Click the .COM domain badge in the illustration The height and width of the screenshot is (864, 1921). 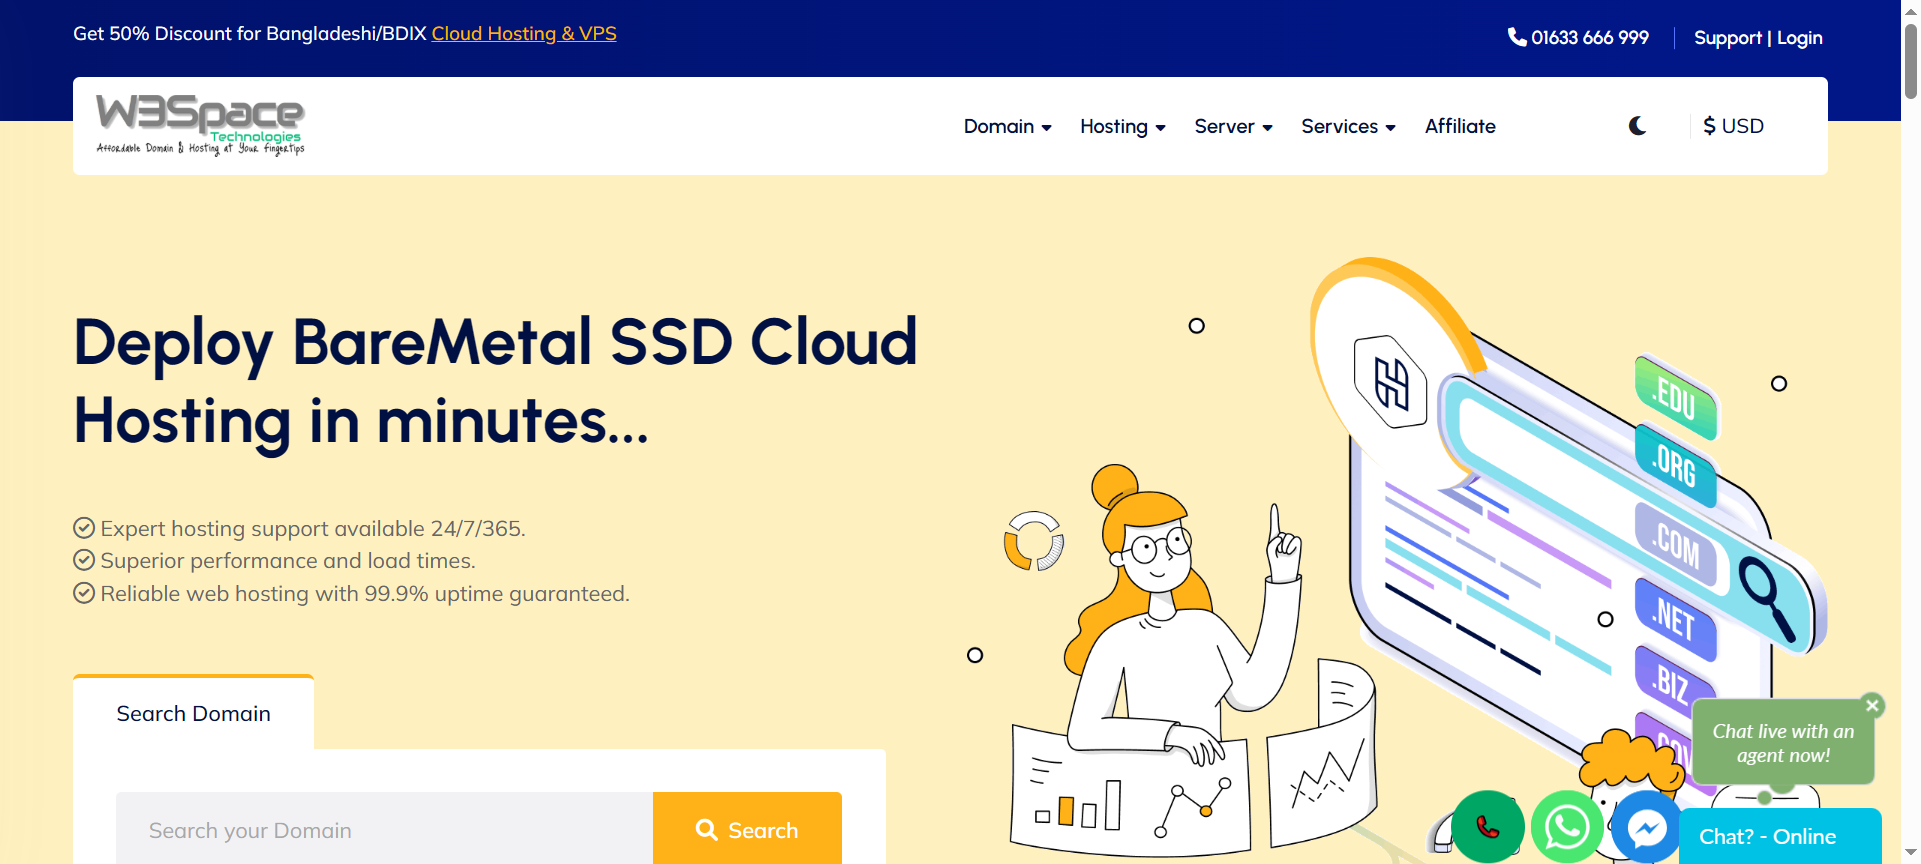pos(1676,545)
